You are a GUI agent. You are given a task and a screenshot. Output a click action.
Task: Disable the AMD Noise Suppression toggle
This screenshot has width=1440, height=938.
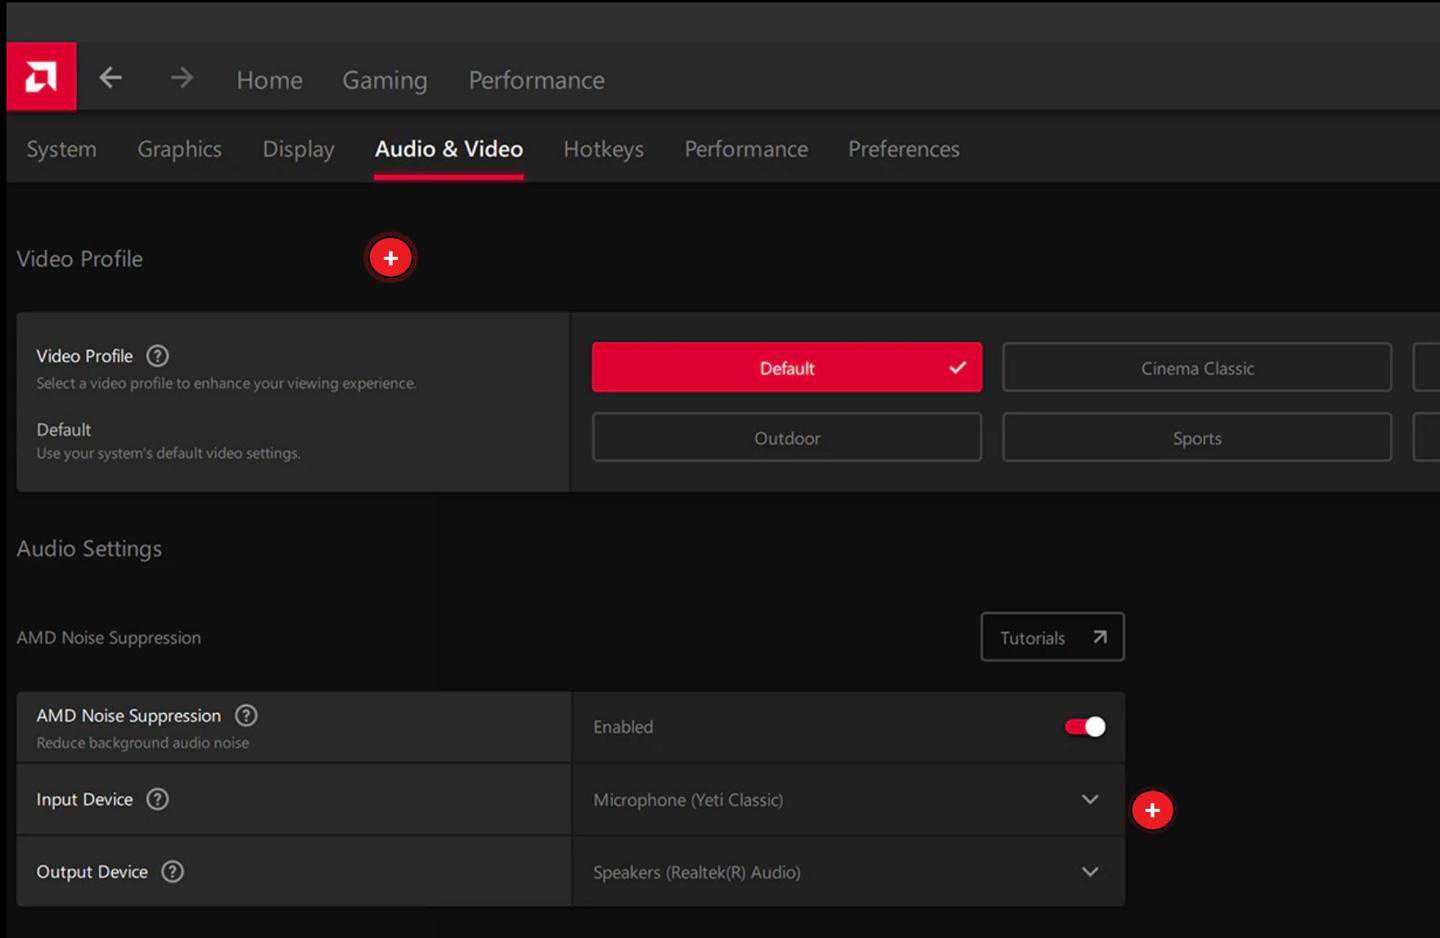[1085, 727]
